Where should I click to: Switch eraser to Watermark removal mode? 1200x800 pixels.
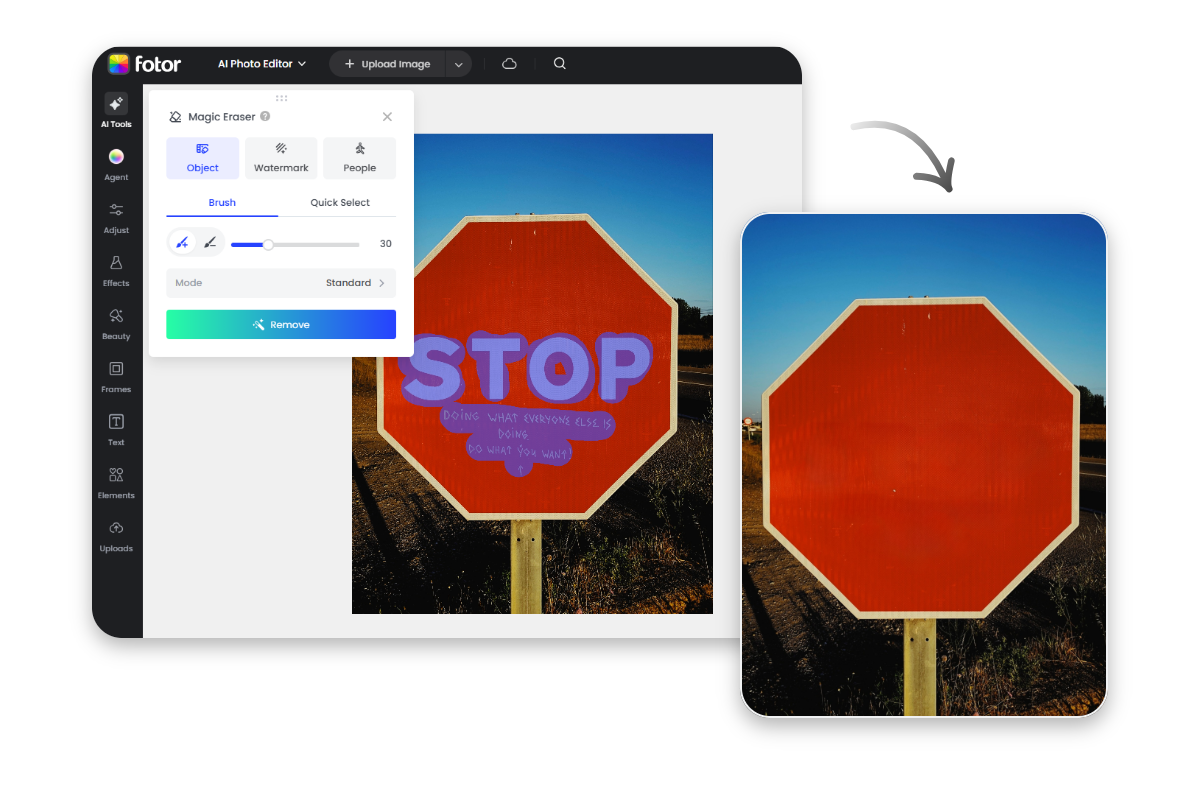[280, 157]
